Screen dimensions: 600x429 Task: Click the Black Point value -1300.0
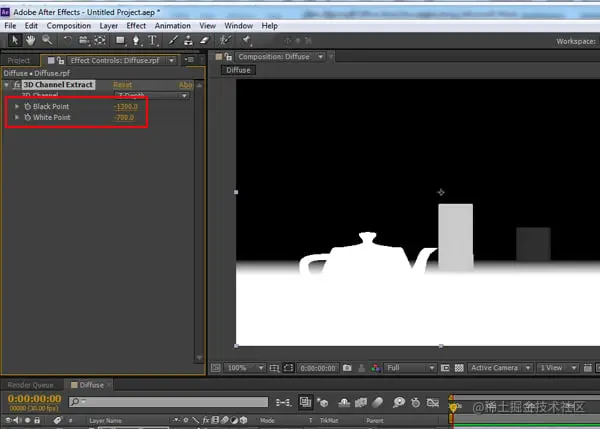pyautogui.click(x=126, y=106)
